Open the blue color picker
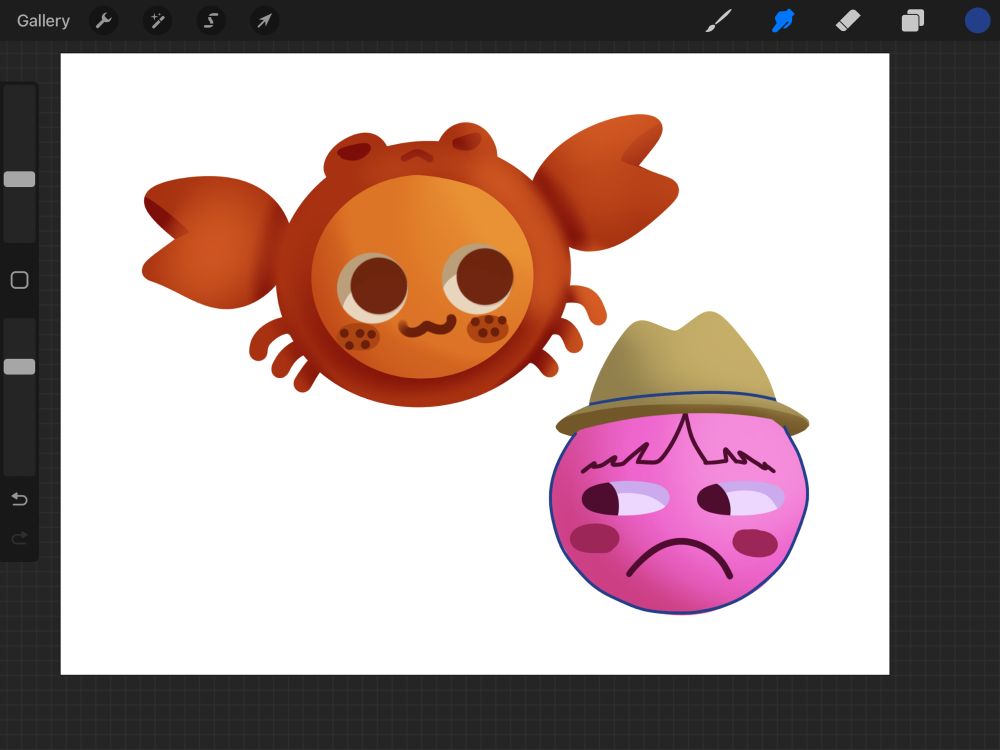Viewport: 1000px width, 750px height. pyautogui.click(x=977, y=21)
